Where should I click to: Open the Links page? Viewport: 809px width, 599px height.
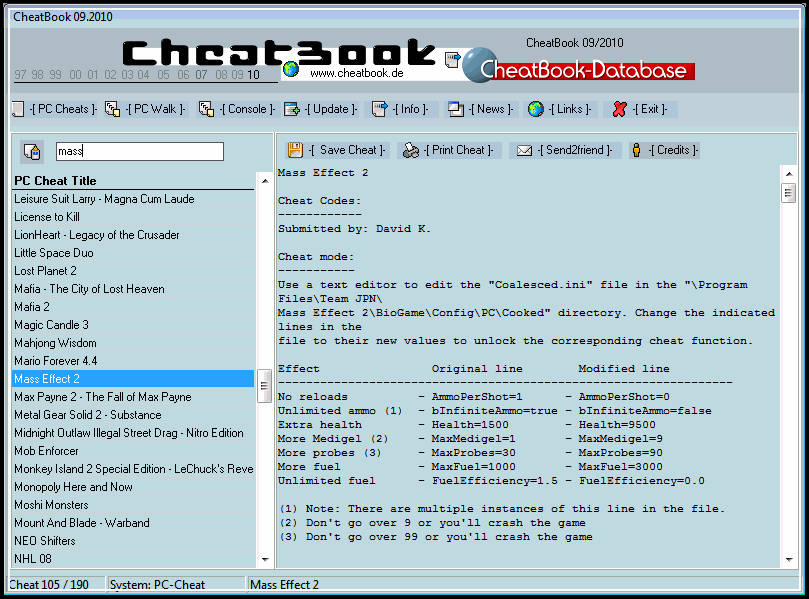(x=570, y=109)
